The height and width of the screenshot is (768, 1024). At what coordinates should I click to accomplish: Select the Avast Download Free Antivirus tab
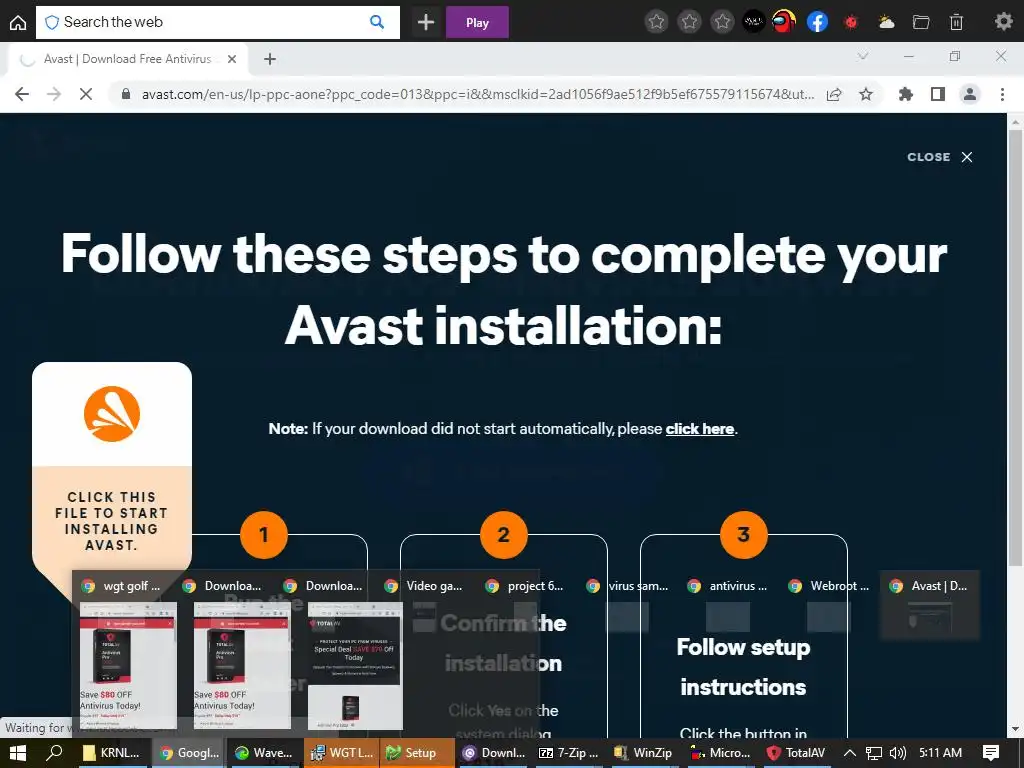pyautogui.click(x=127, y=59)
